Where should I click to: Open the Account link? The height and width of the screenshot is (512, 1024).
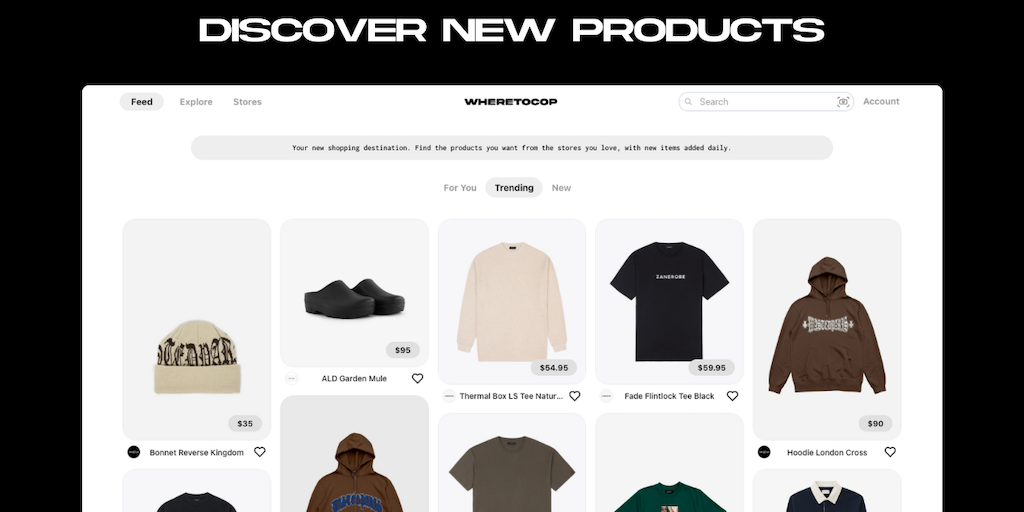coord(881,101)
